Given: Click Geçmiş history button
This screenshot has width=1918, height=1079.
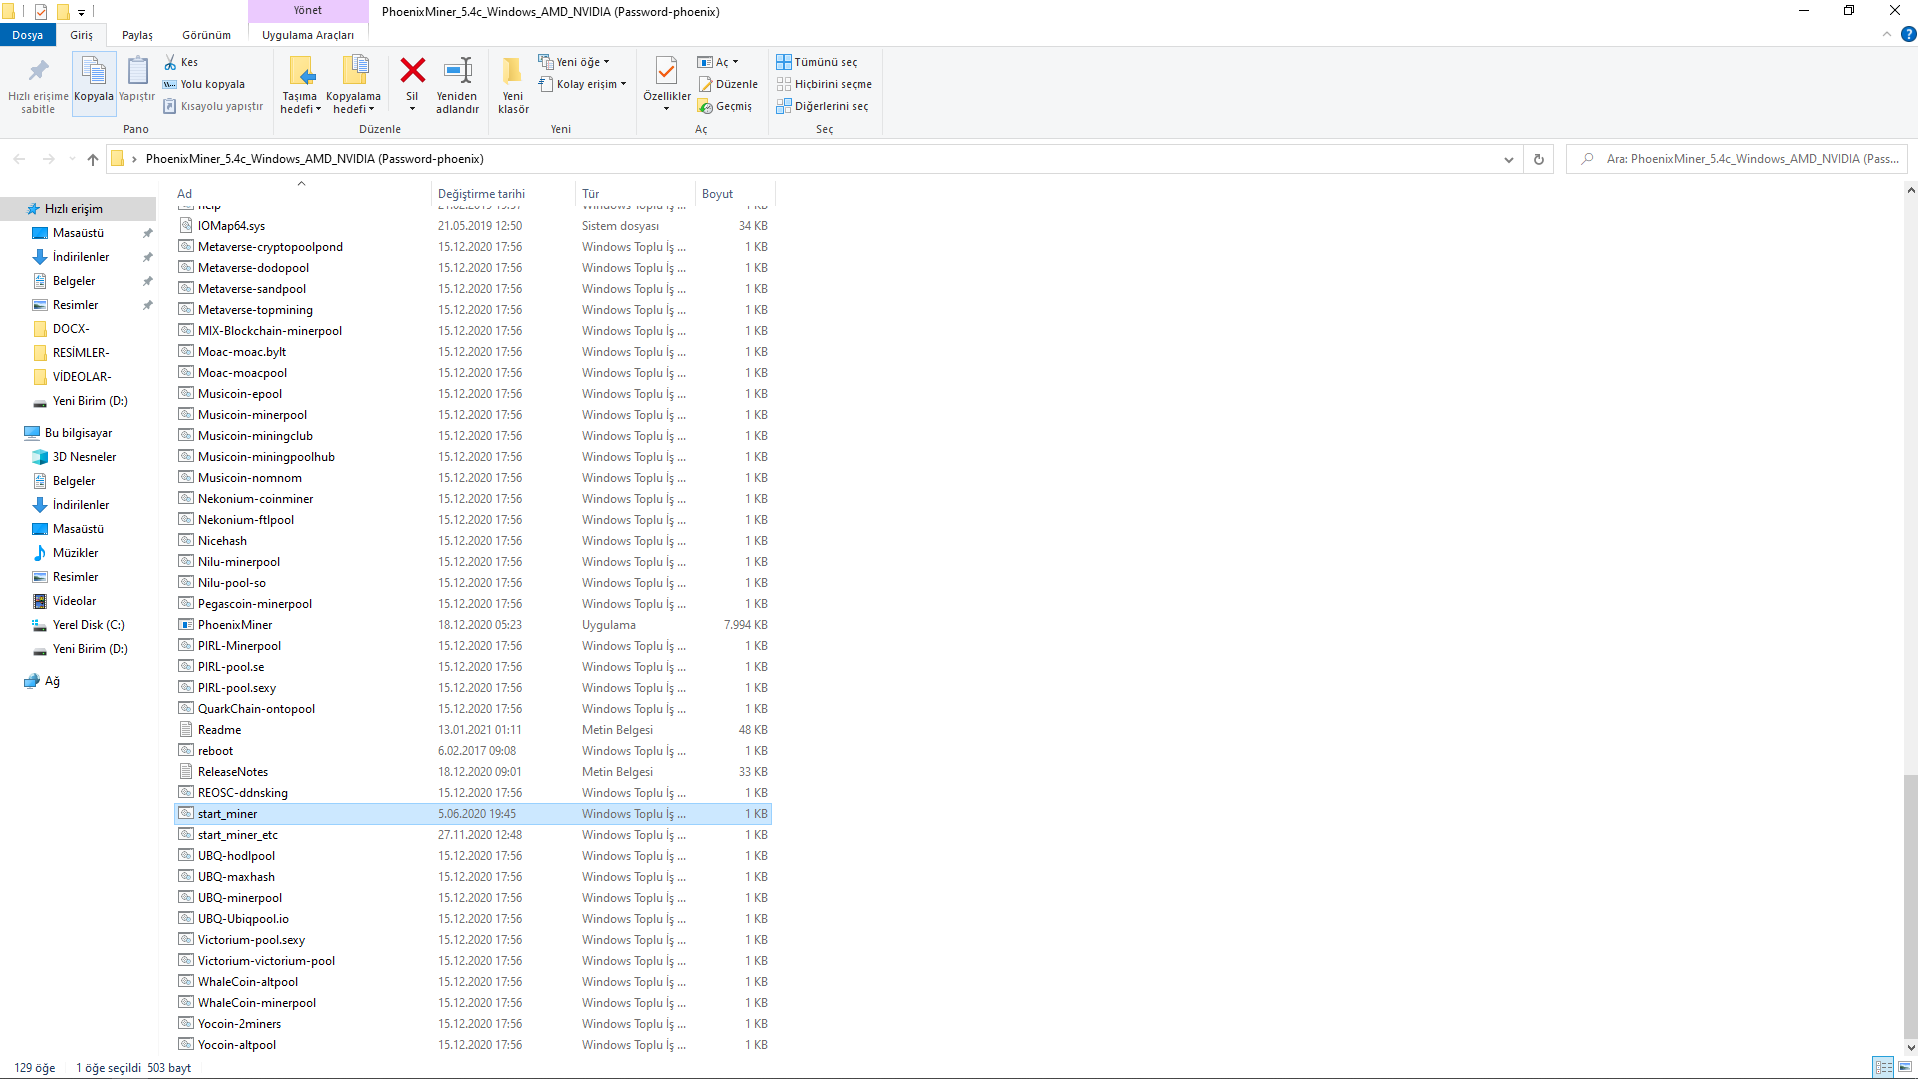Looking at the screenshot, I should 725,106.
